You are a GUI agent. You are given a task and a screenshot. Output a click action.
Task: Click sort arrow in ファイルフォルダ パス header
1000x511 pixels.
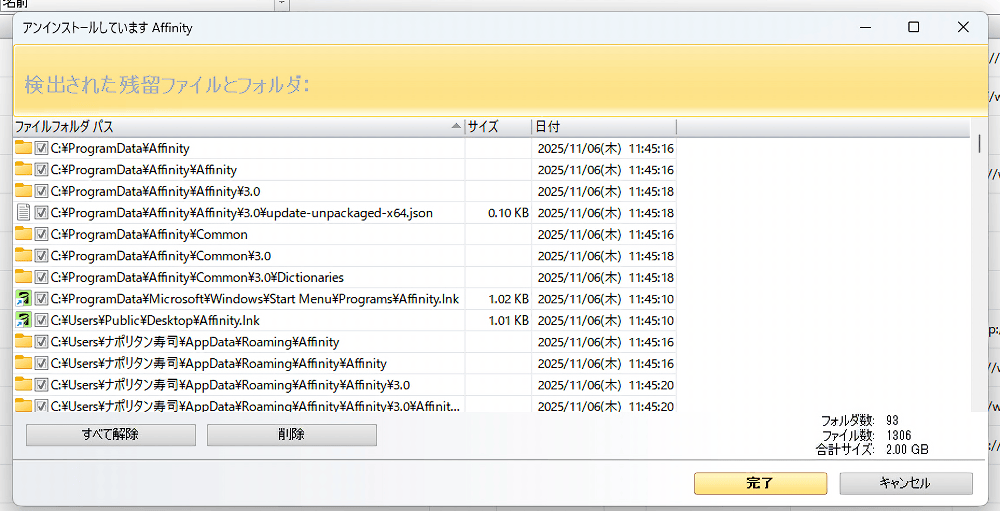(x=456, y=127)
